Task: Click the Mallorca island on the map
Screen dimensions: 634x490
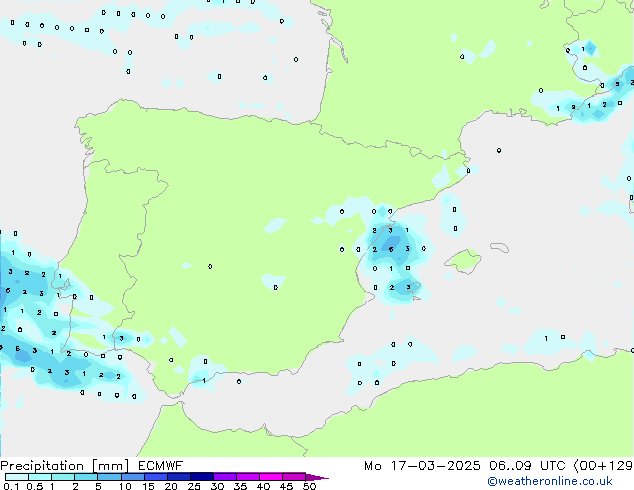Action: [x=463, y=261]
